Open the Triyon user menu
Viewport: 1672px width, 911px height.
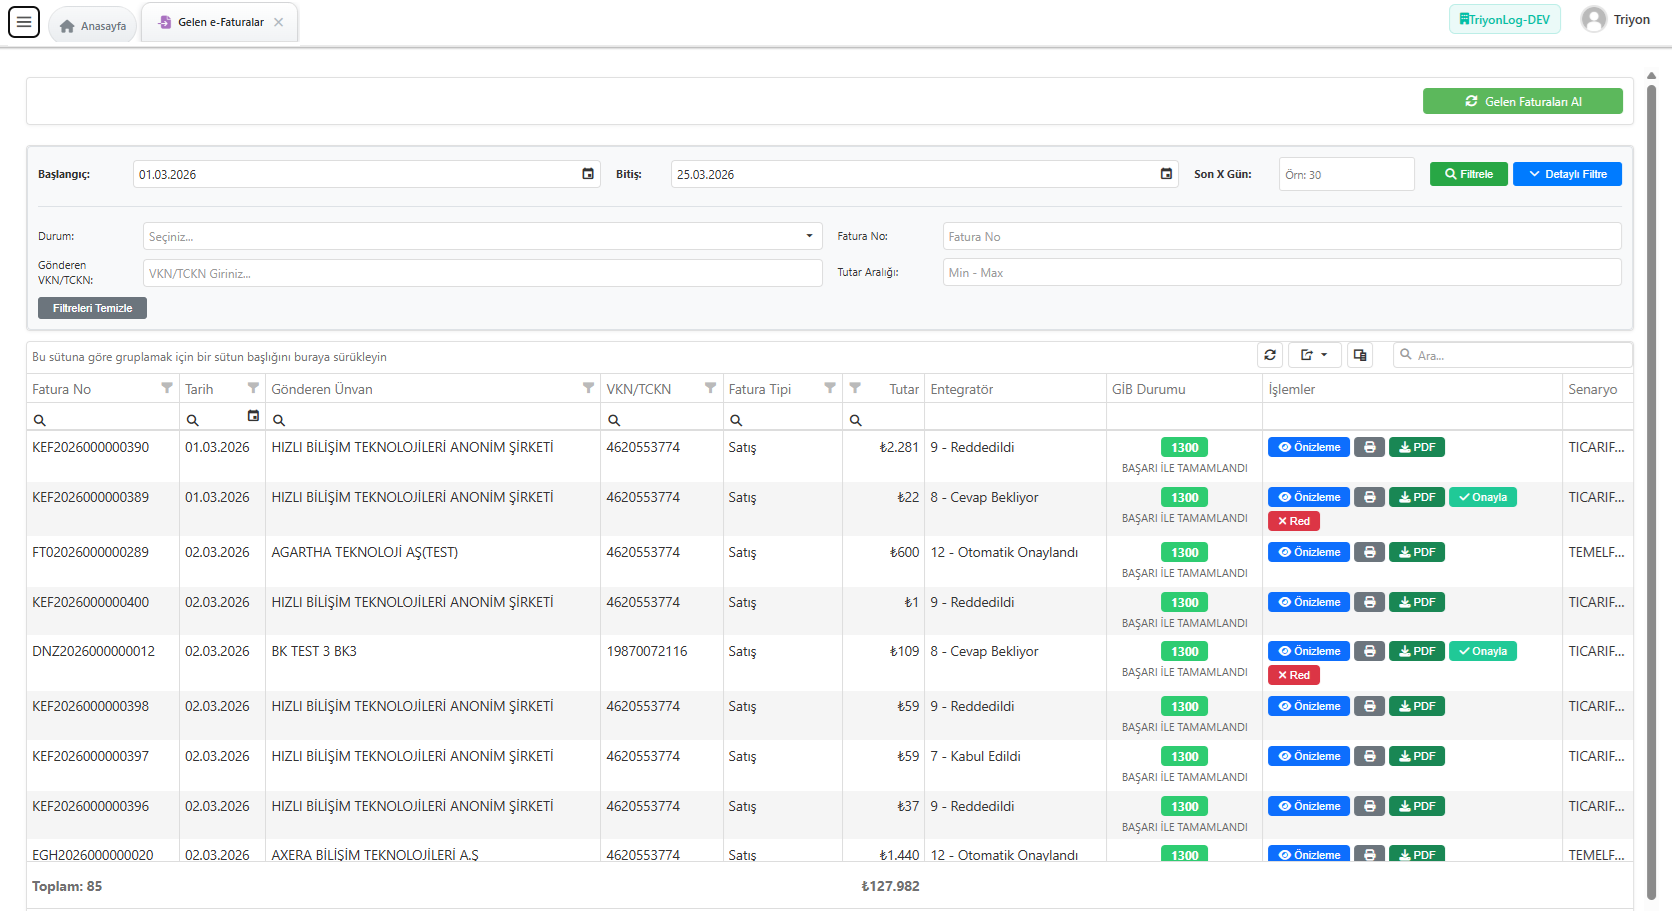(1615, 20)
